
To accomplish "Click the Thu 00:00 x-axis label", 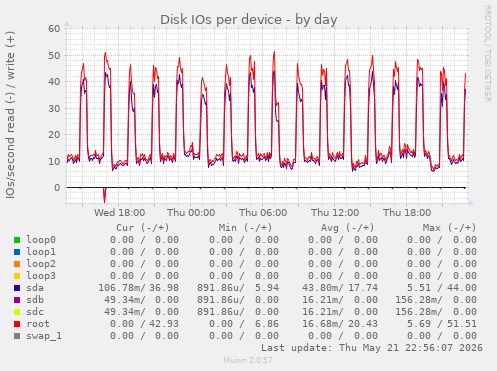I will pos(191,213).
